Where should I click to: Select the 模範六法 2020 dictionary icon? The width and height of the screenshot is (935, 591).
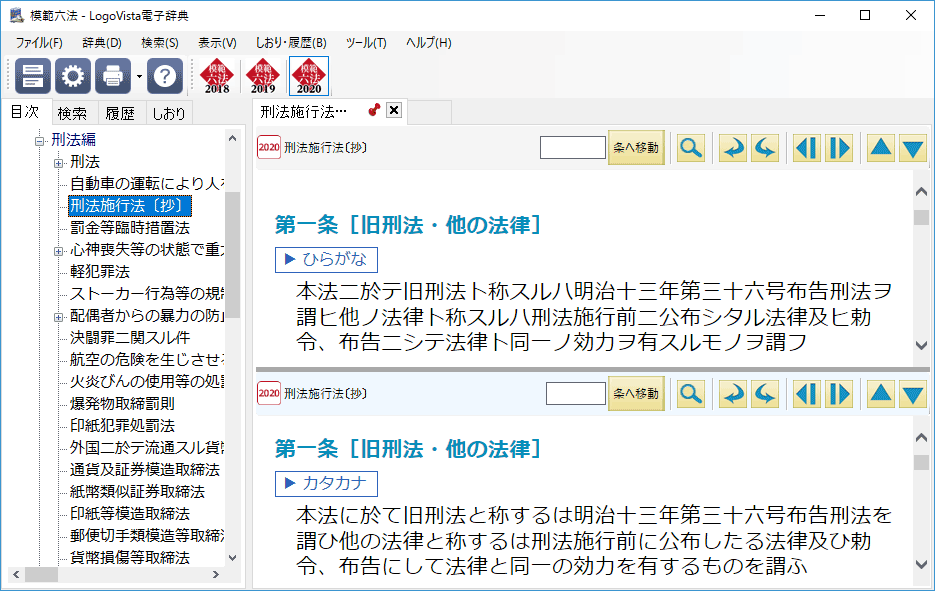[309, 76]
